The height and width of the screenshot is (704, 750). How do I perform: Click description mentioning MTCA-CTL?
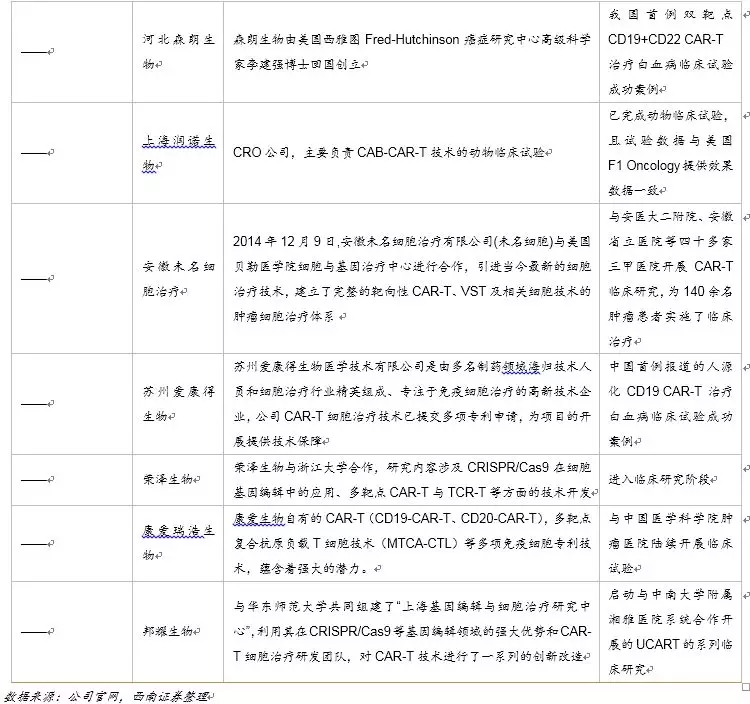coord(412,543)
